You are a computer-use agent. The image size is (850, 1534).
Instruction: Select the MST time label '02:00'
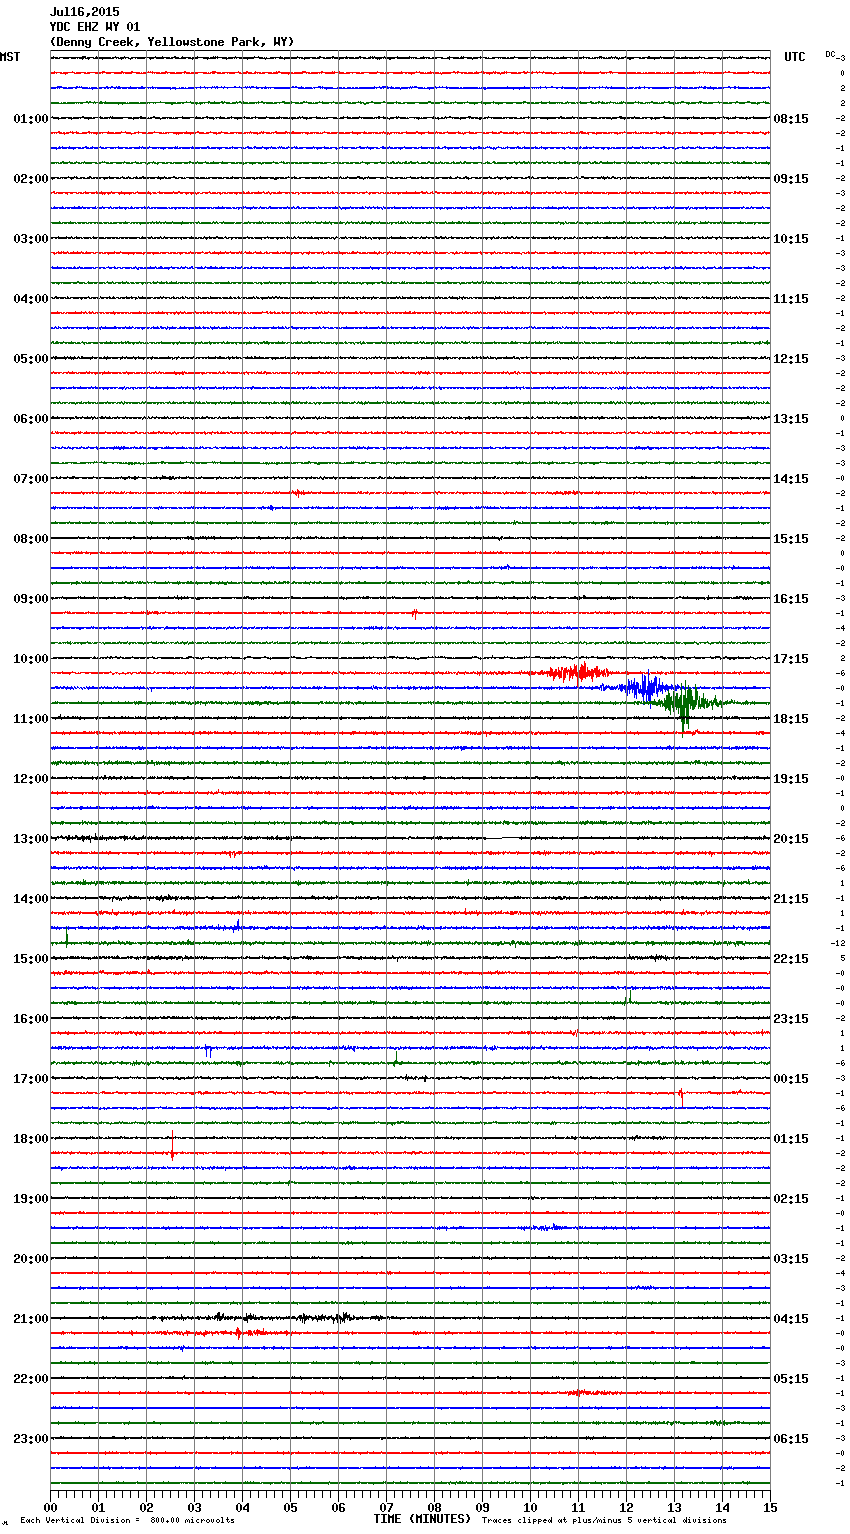[x=30, y=179]
